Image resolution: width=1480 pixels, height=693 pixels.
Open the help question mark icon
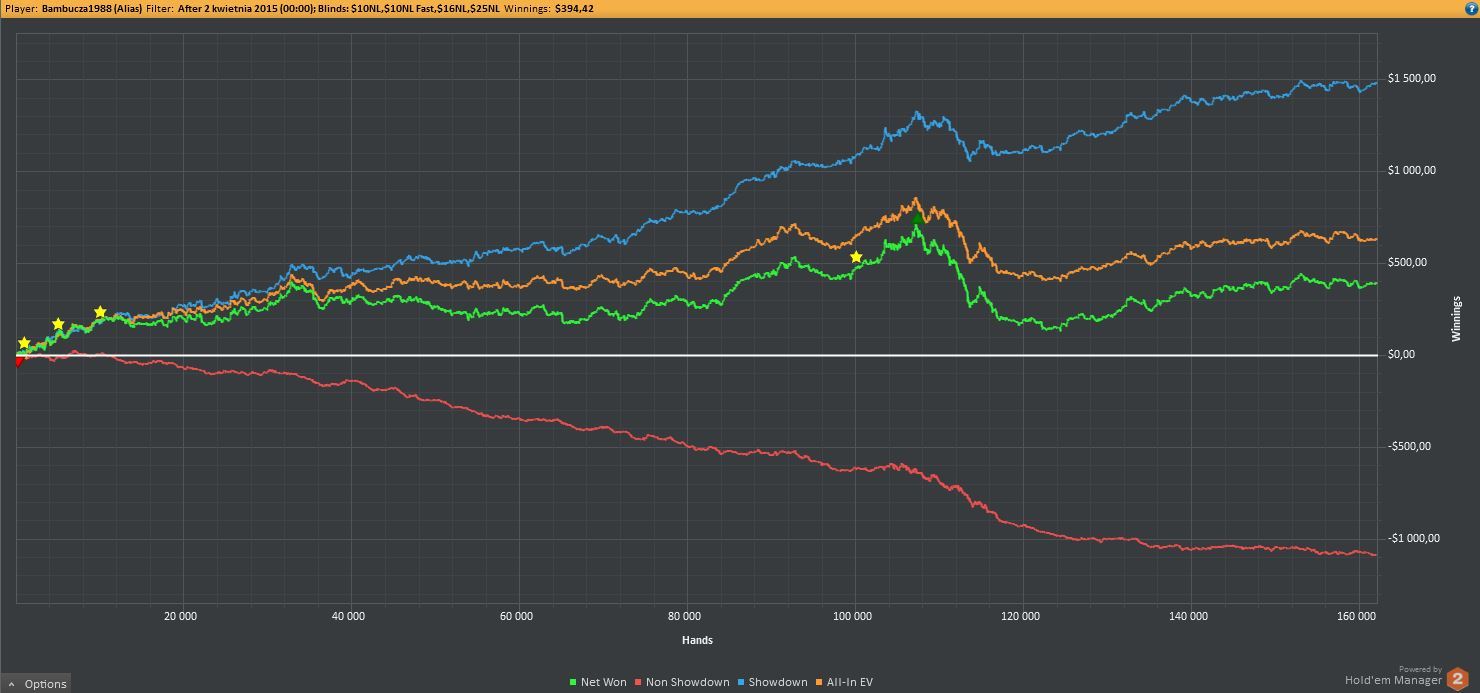pos(1470,7)
